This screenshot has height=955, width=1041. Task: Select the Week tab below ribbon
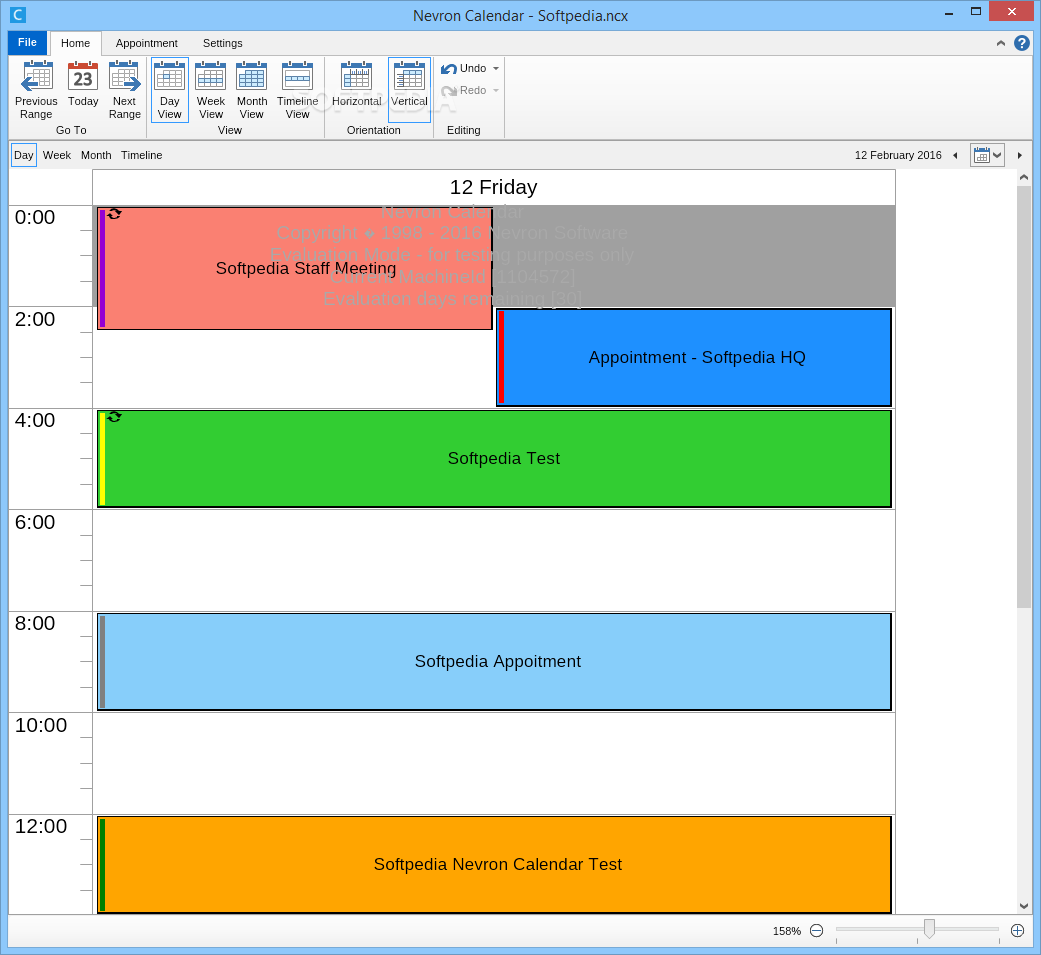point(57,155)
